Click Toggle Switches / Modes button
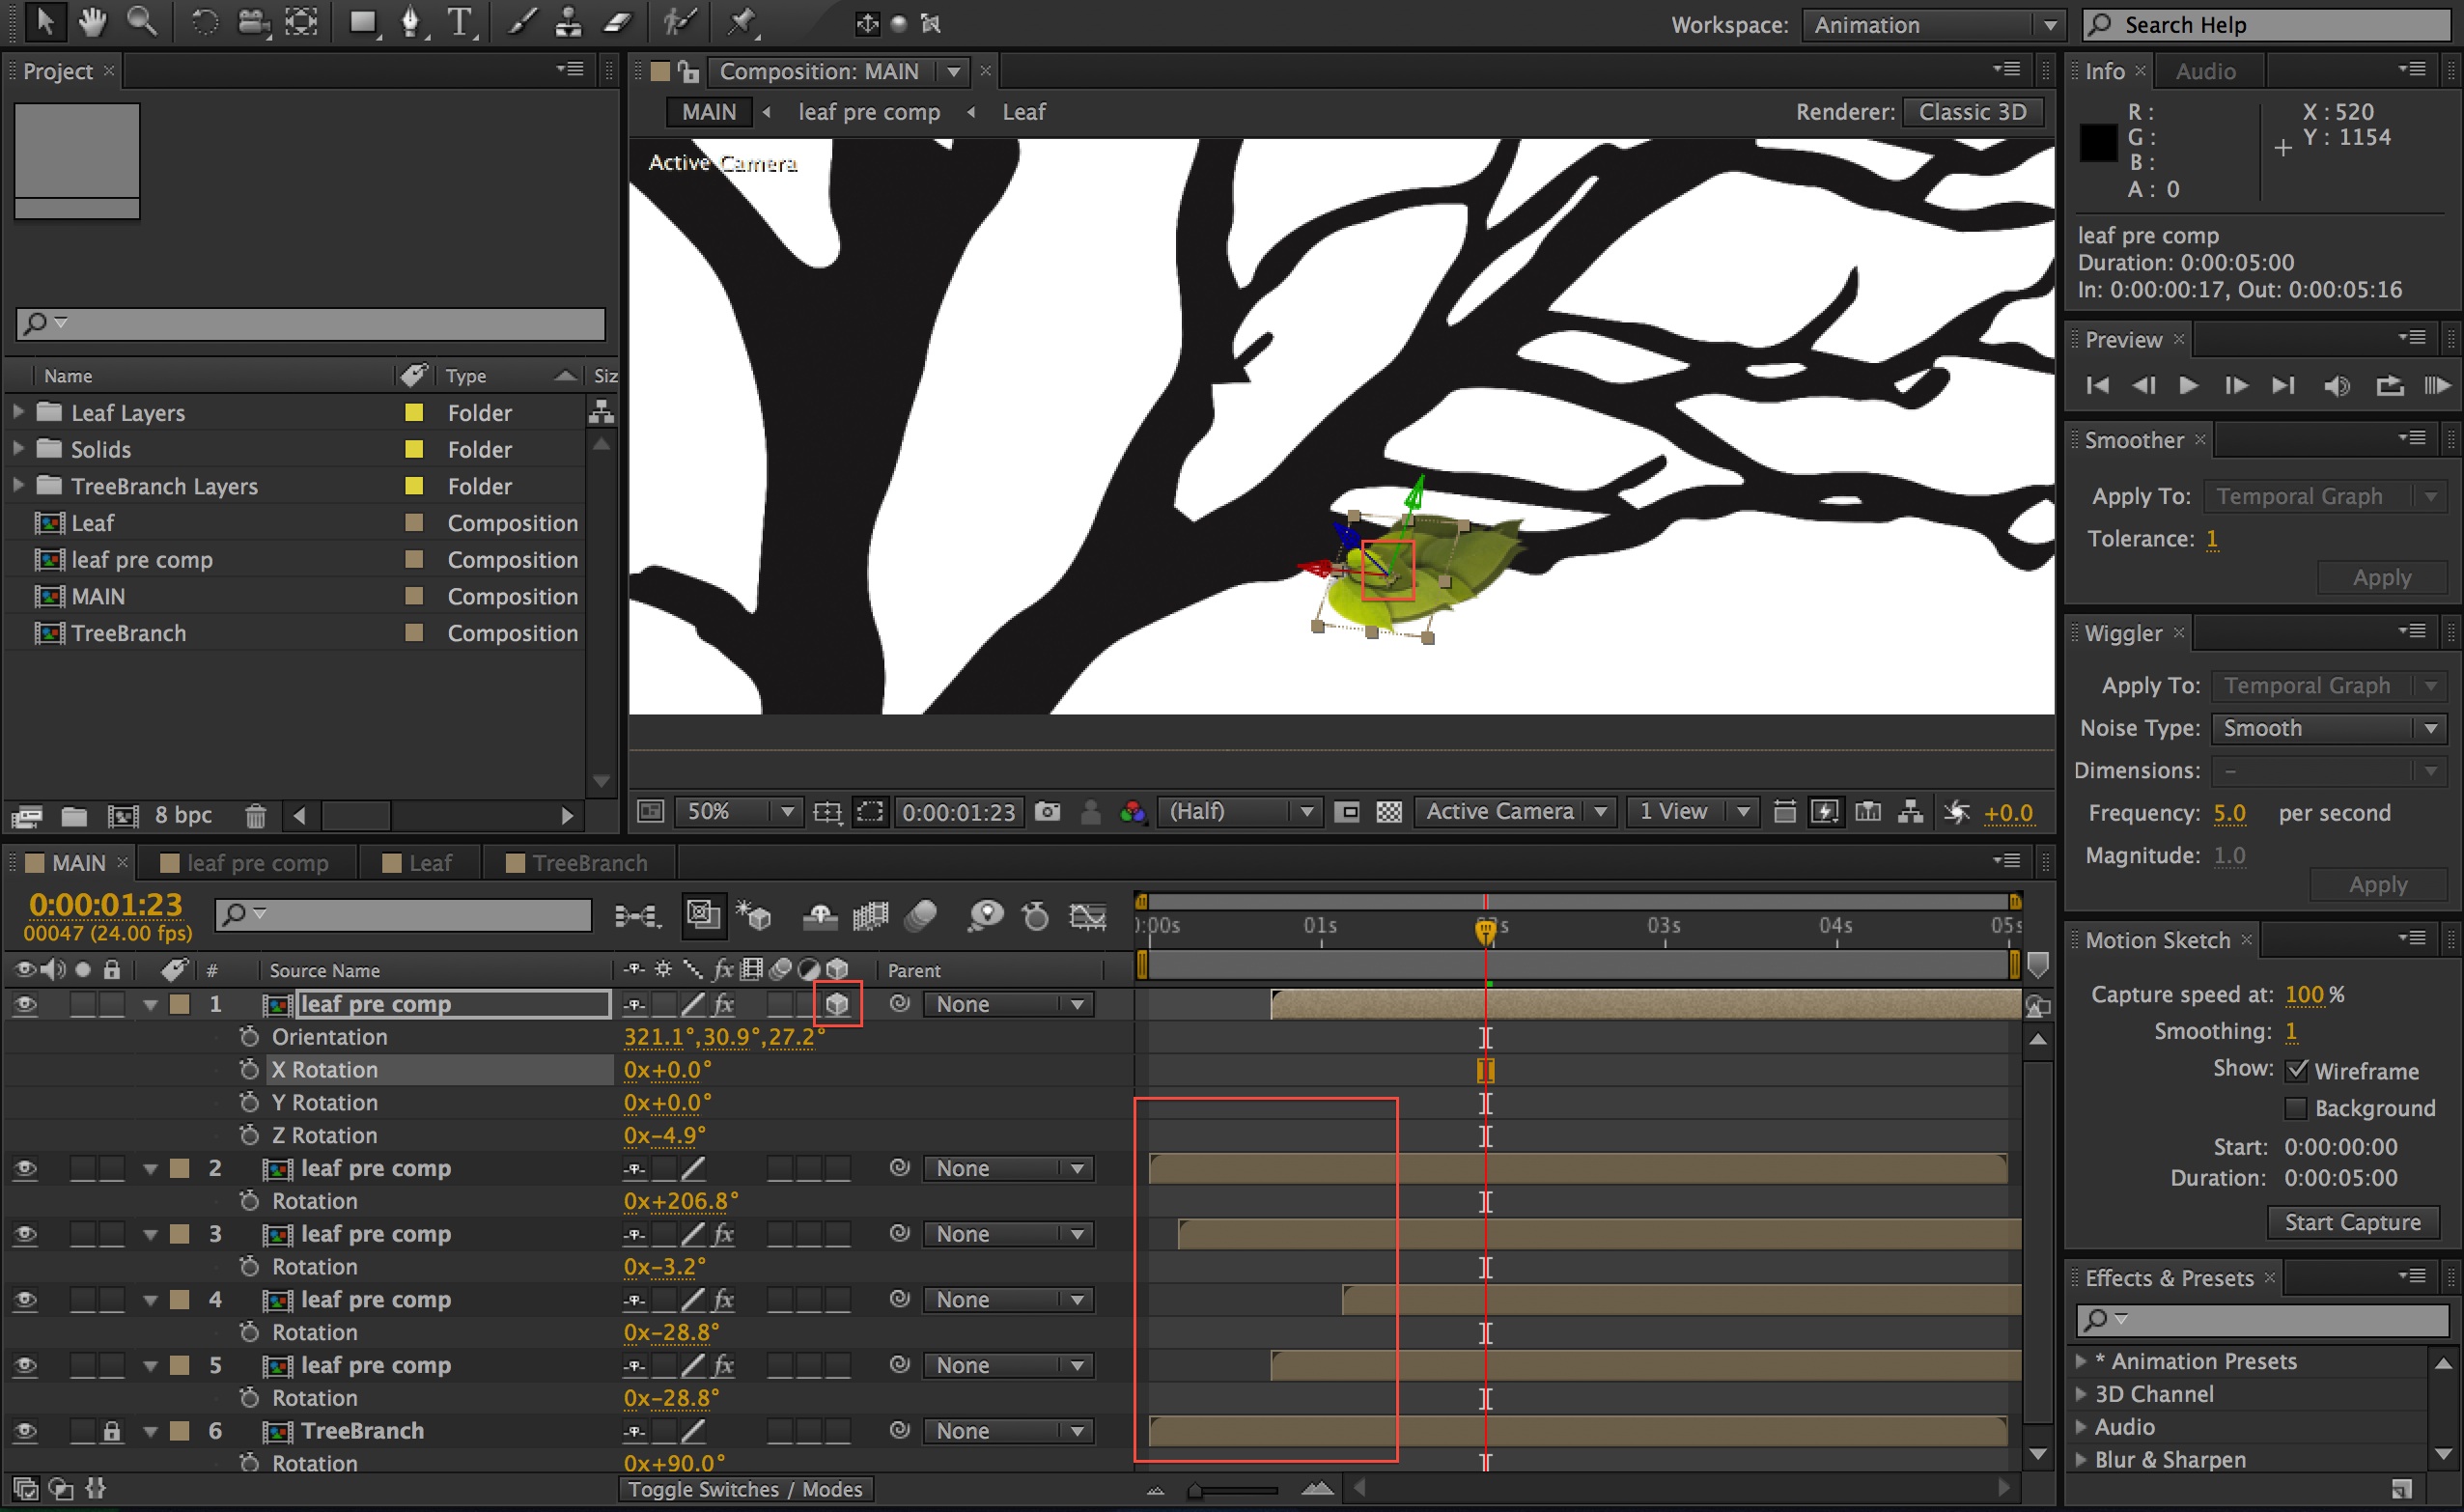The image size is (2464, 1512). tap(745, 1489)
